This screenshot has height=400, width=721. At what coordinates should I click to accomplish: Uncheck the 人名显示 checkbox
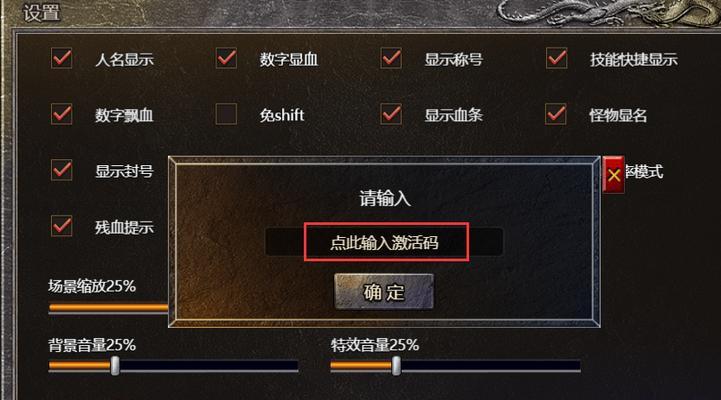tap(62, 58)
